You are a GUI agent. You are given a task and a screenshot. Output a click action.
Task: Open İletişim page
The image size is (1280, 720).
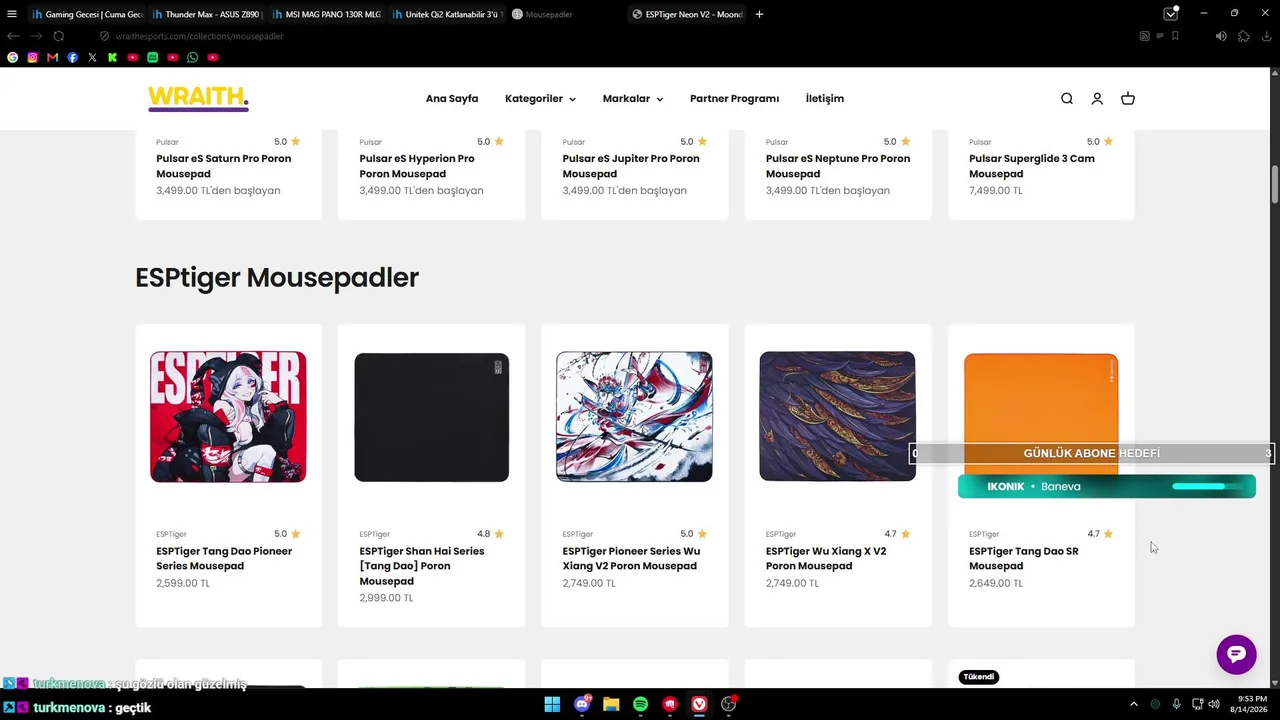(x=825, y=99)
